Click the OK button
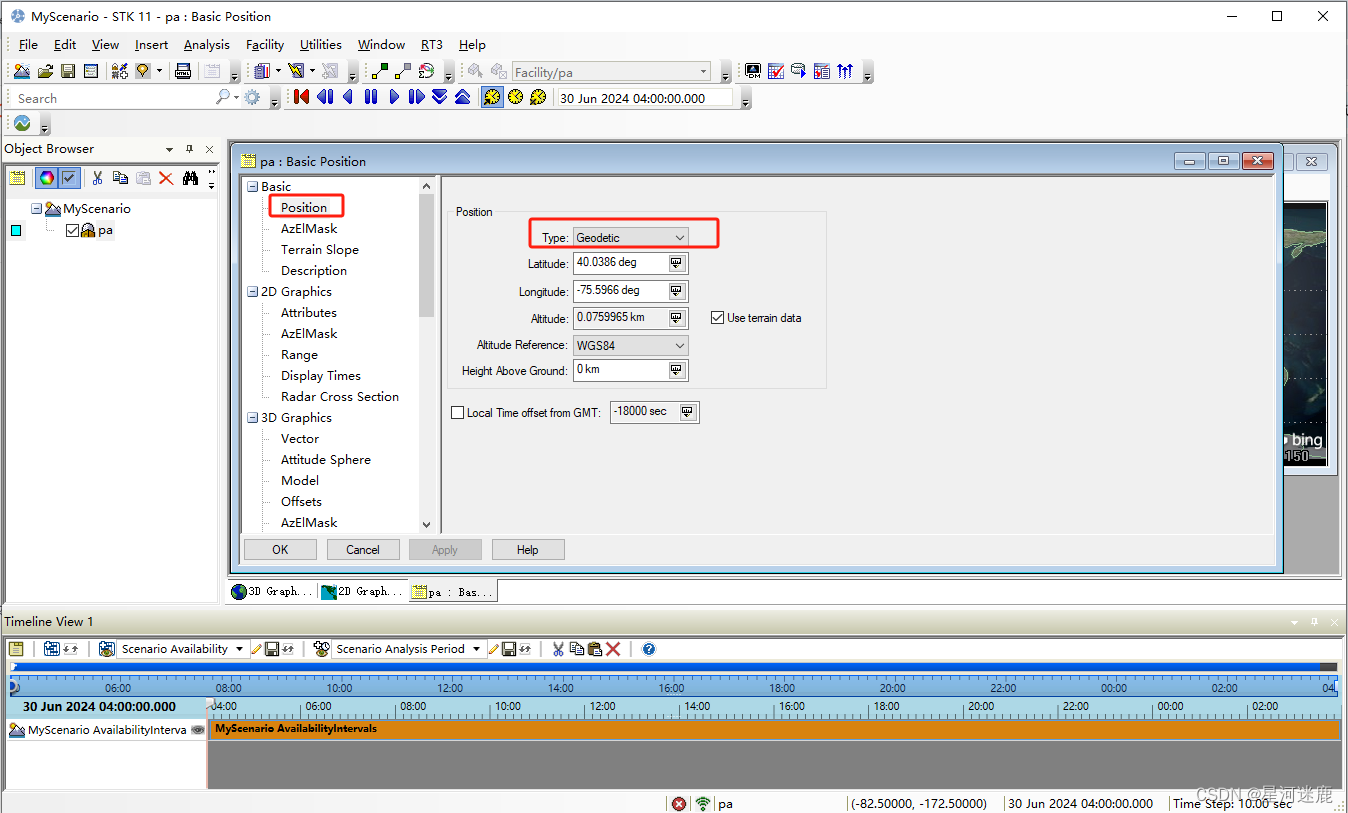This screenshot has width=1348, height=813. [x=280, y=550]
